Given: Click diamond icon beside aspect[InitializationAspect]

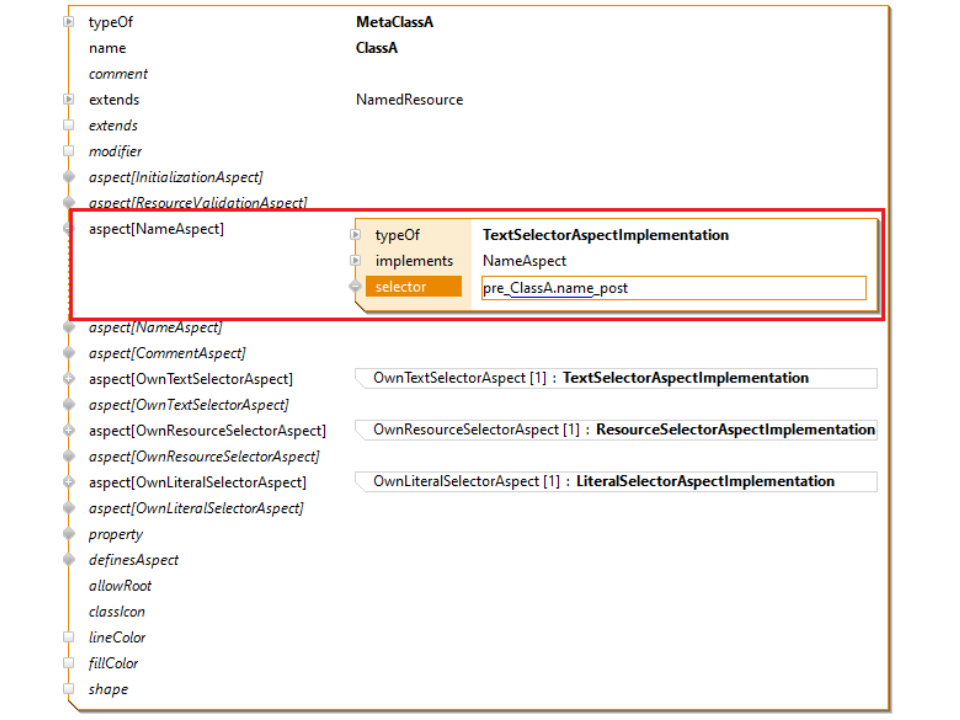Looking at the screenshot, I should click(x=69, y=177).
